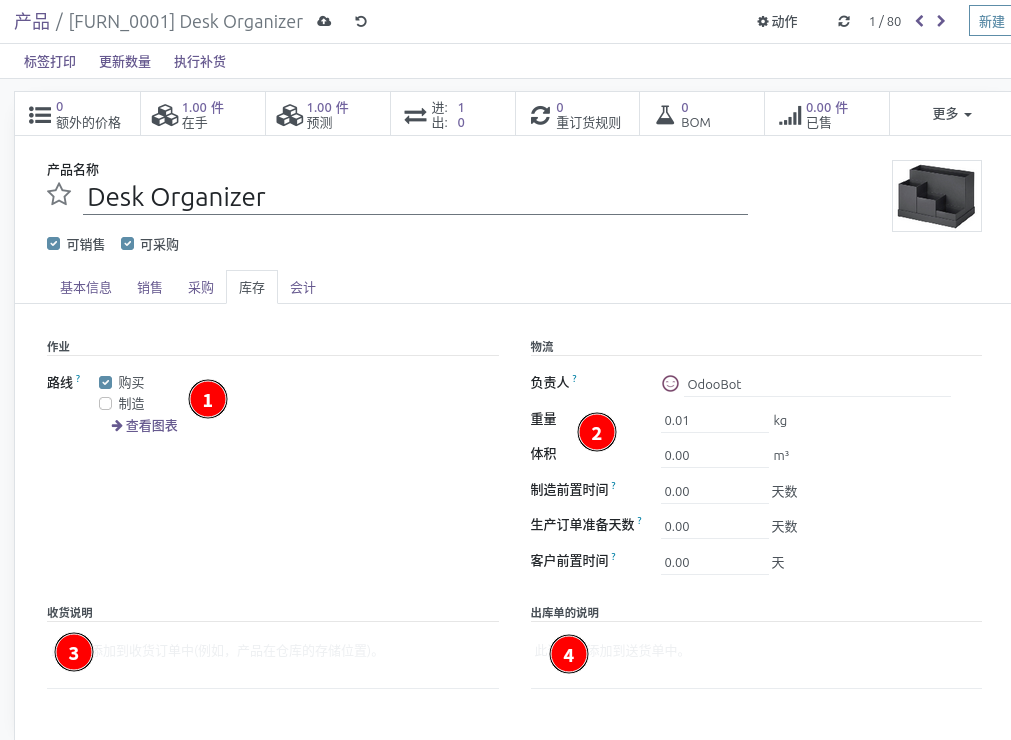Open the 在手 stock cubes stat button
Screen dimensions: 1011x740
(202, 114)
